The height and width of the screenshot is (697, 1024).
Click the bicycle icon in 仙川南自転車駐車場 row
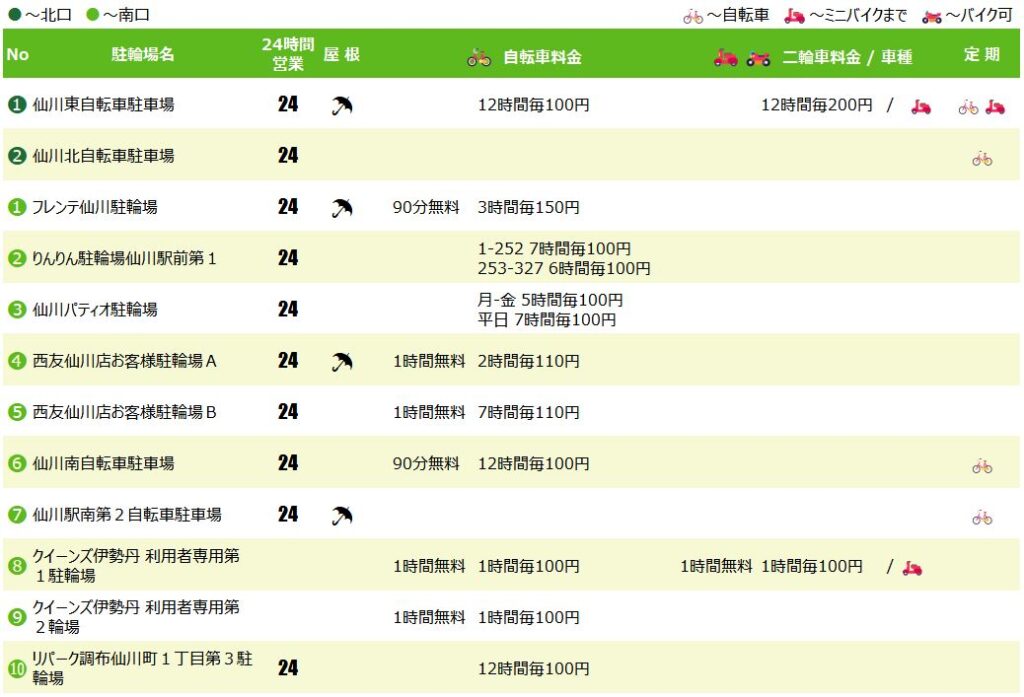click(982, 465)
